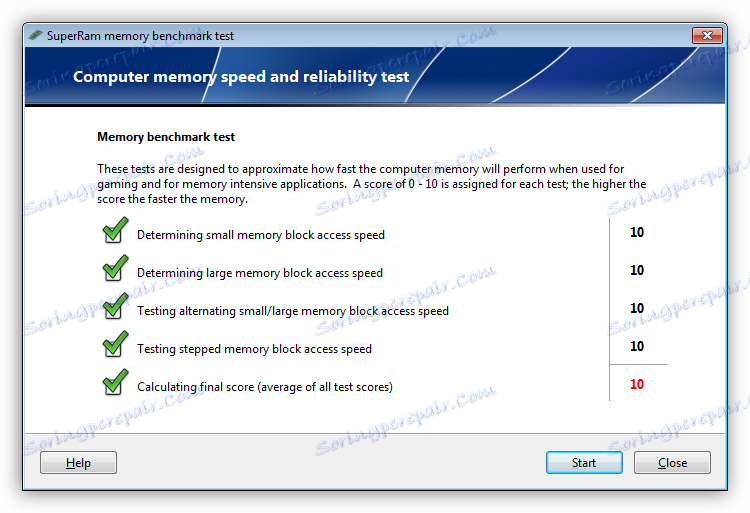Click the 'Memory benchmark test' heading
750x513 pixels.
pos(166,137)
